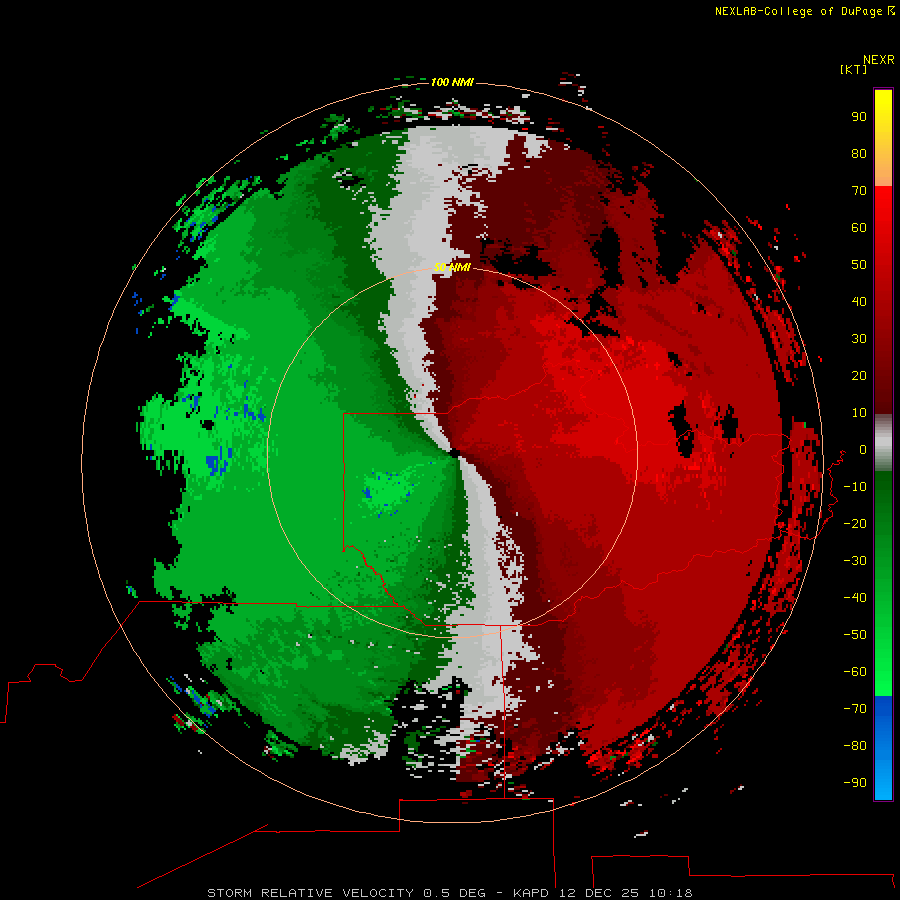Click the 80 value on the velocity scale
This screenshot has height=900, width=900.
[859, 153]
